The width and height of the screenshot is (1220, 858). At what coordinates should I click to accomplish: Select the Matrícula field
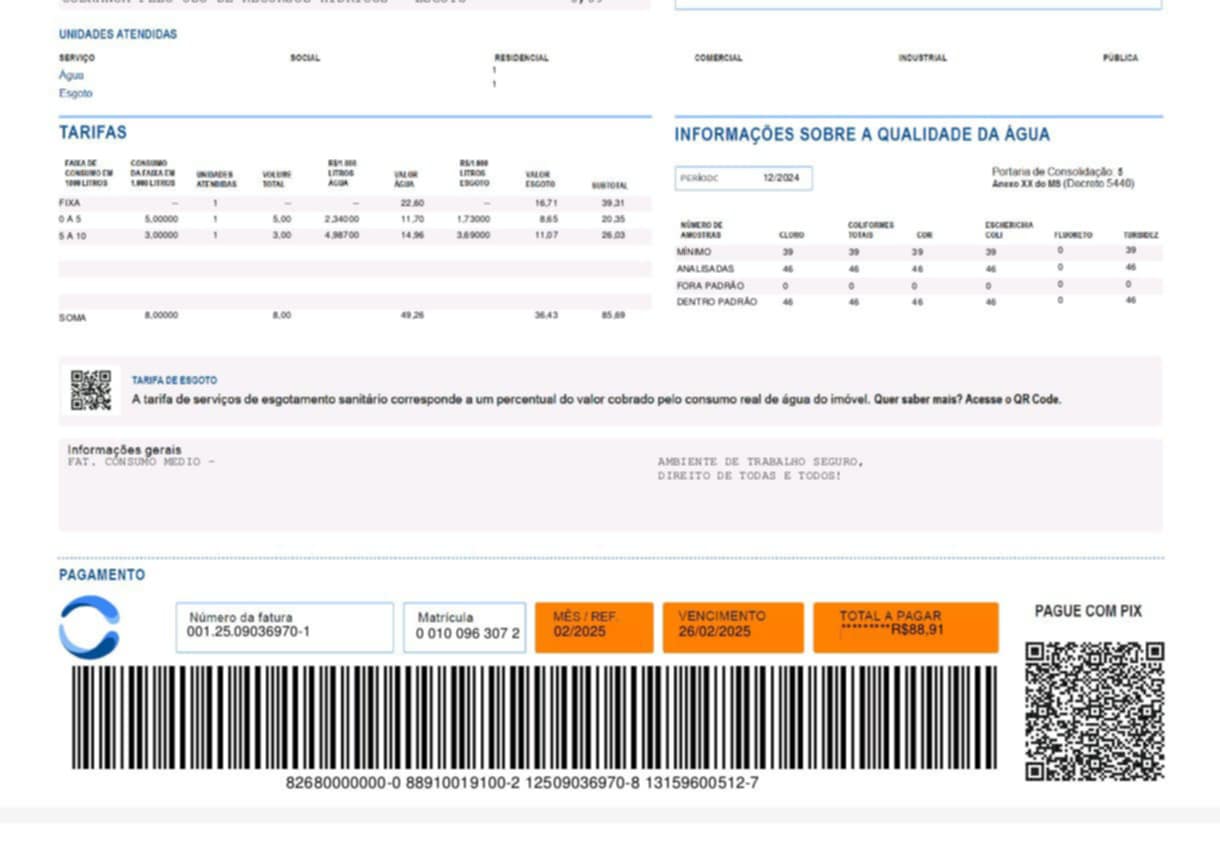(x=464, y=627)
